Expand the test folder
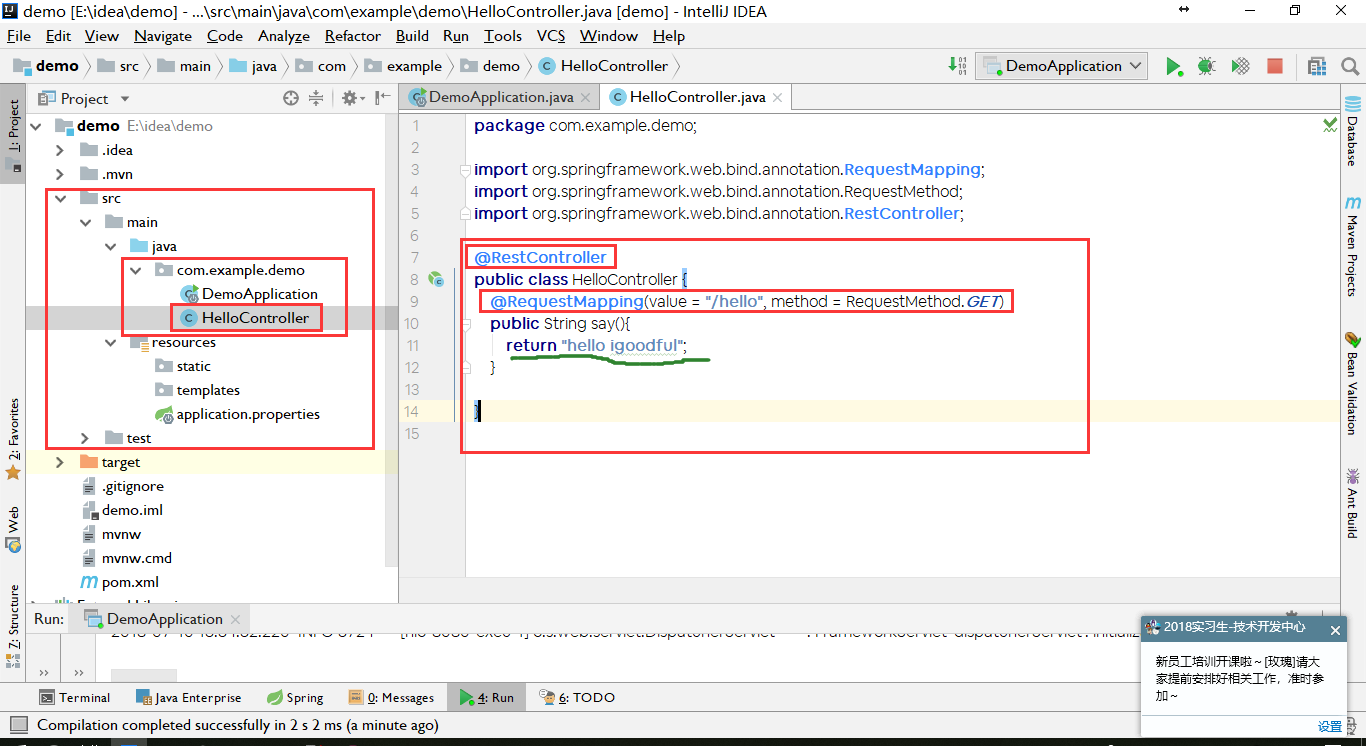The width and height of the screenshot is (1366, 746). [85, 438]
